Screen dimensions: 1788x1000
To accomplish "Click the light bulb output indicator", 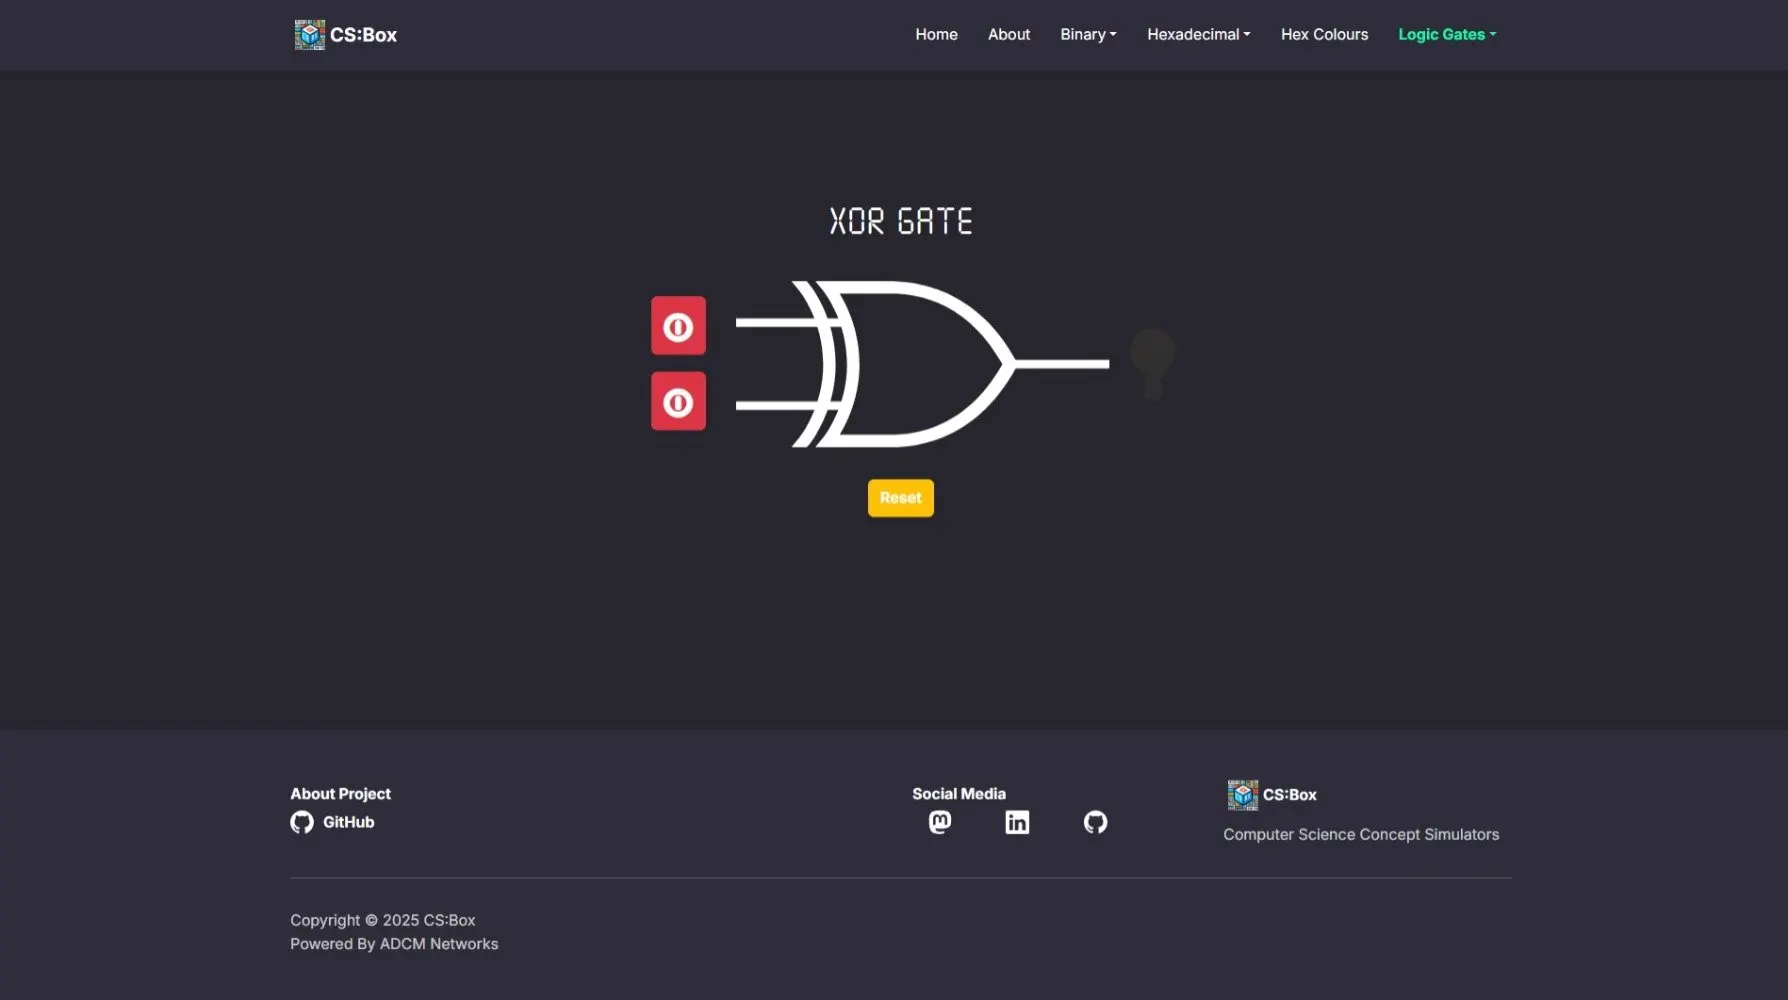I will [x=1152, y=363].
